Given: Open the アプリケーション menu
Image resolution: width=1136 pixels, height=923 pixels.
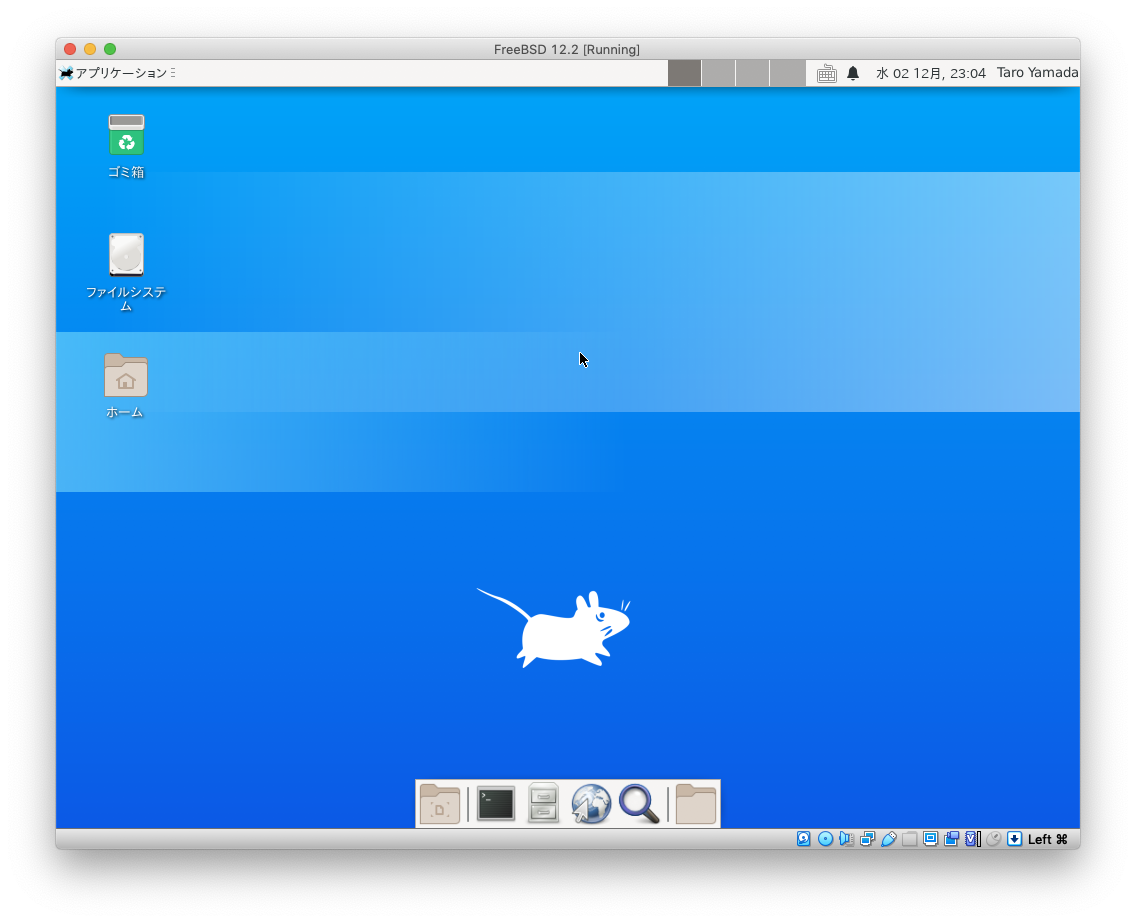Looking at the screenshot, I should [116, 73].
